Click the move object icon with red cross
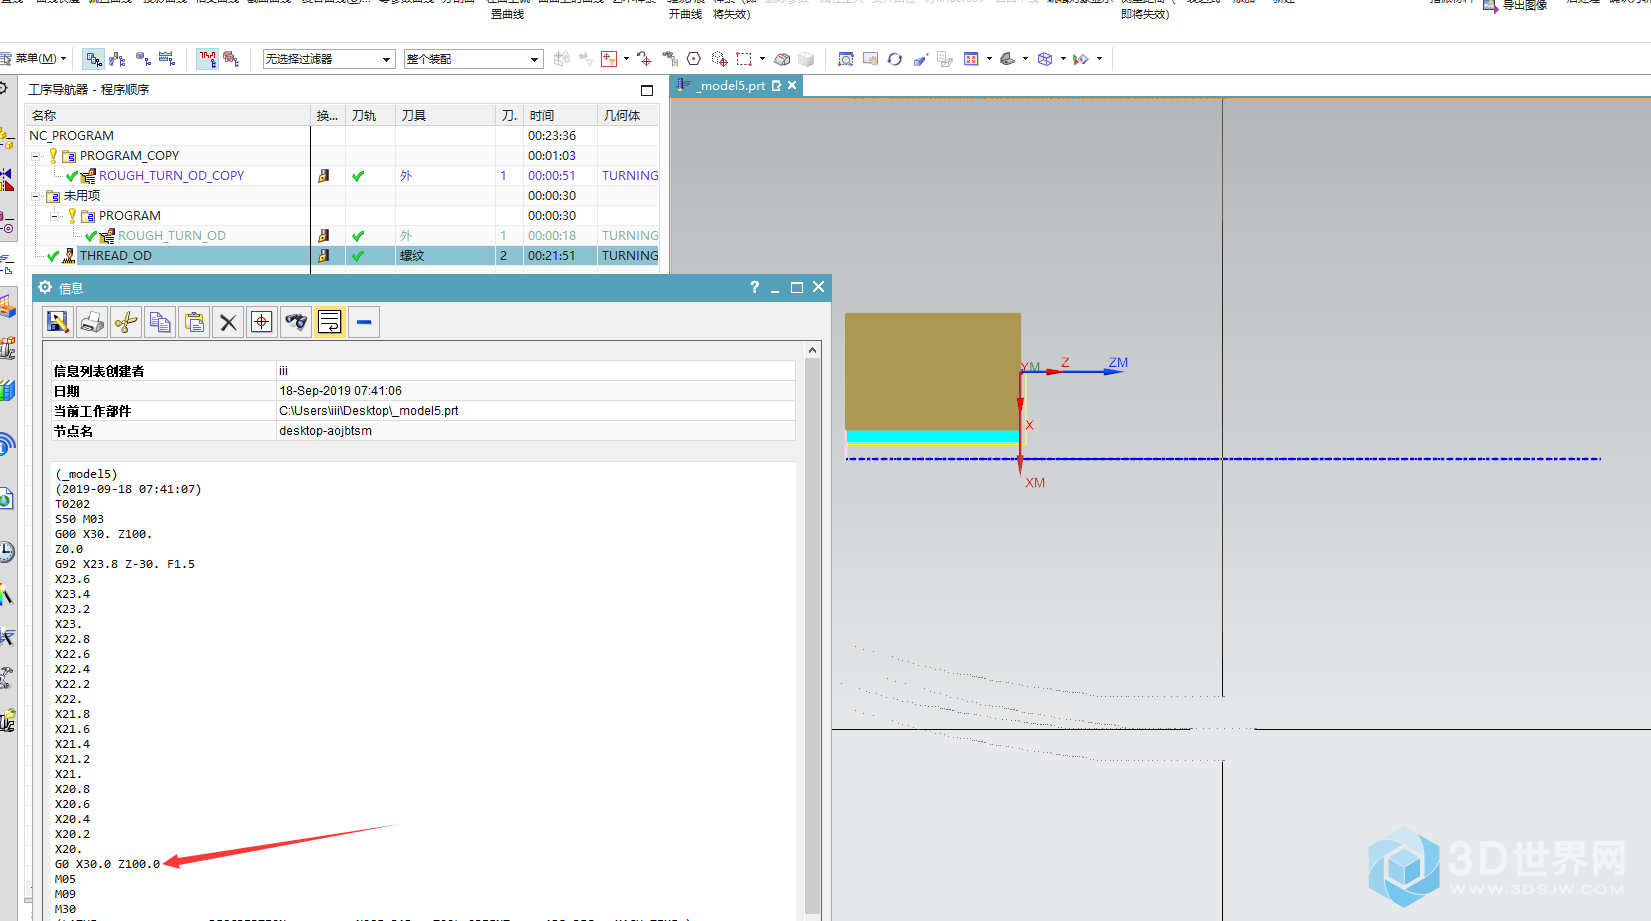Viewport: 1651px width, 921px height. click(644, 59)
